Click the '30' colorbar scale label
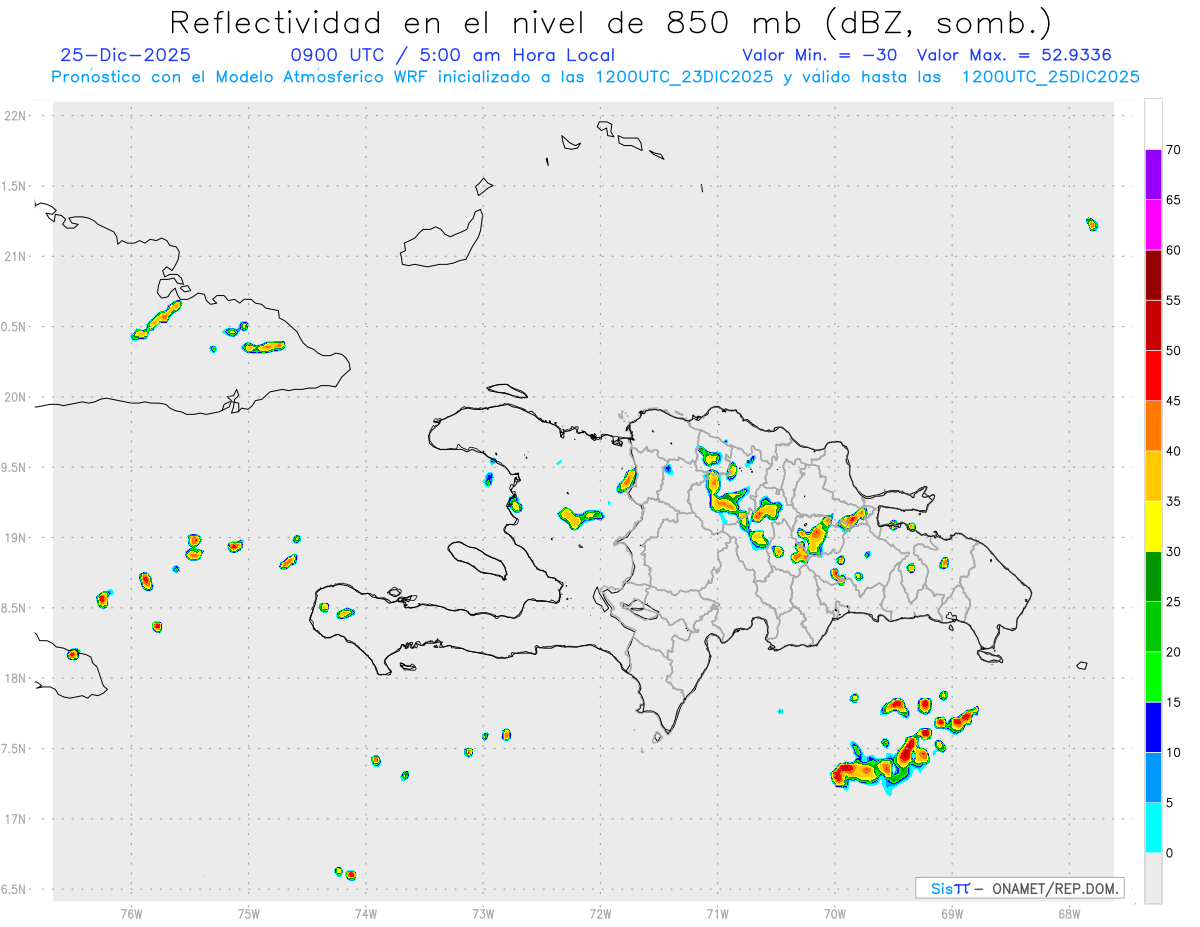 [1173, 552]
